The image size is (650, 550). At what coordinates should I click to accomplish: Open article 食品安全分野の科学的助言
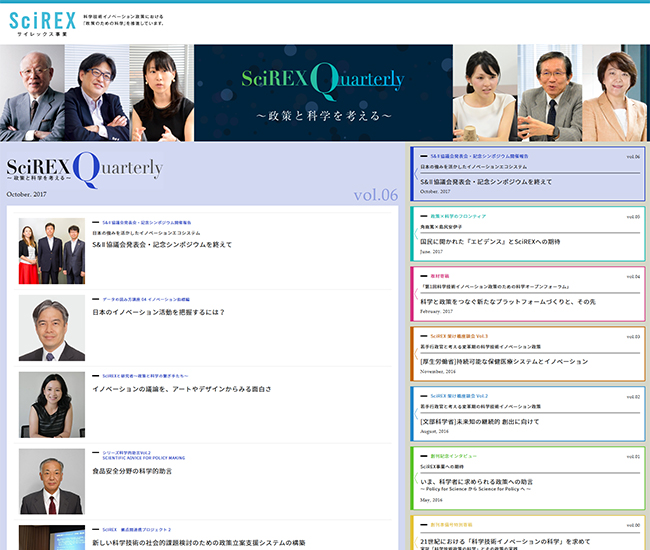click(x=132, y=471)
